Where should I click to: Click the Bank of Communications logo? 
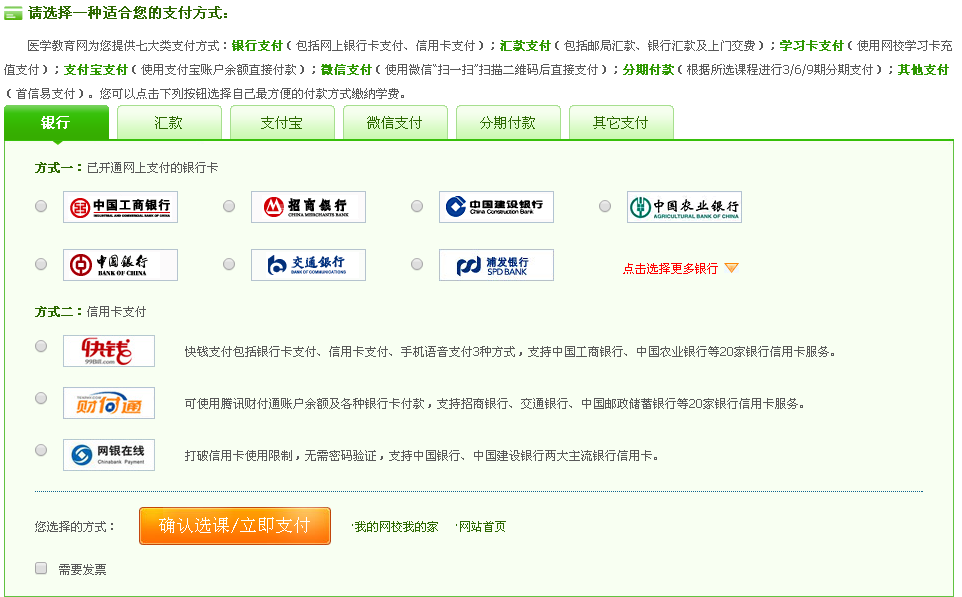tap(308, 265)
